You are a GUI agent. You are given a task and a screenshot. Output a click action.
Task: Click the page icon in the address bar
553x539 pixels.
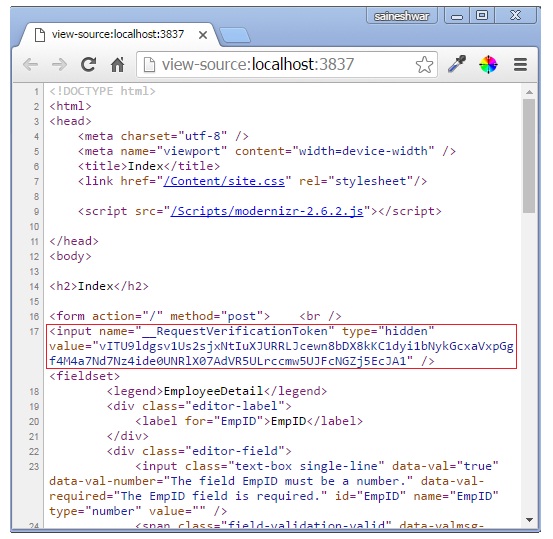click(149, 65)
